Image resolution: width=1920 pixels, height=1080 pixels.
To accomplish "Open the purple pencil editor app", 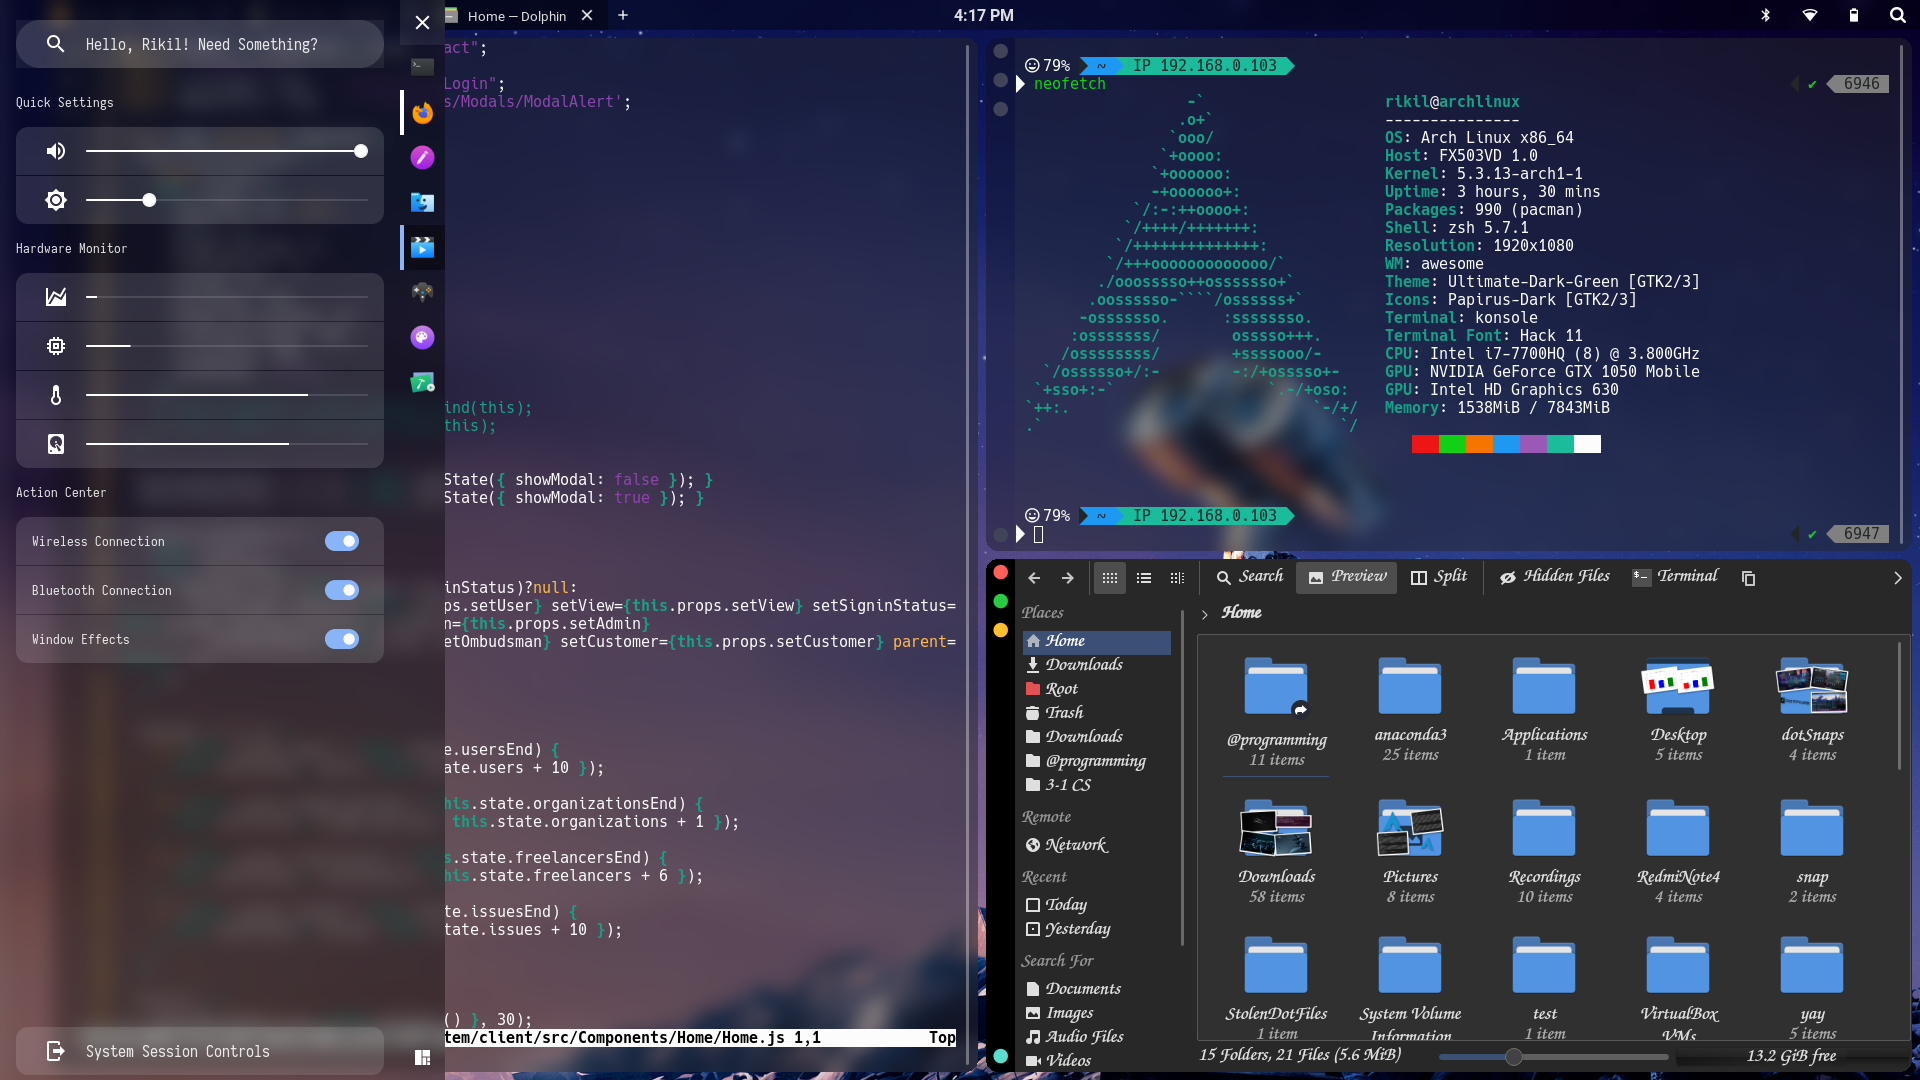I will click(x=422, y=157).
